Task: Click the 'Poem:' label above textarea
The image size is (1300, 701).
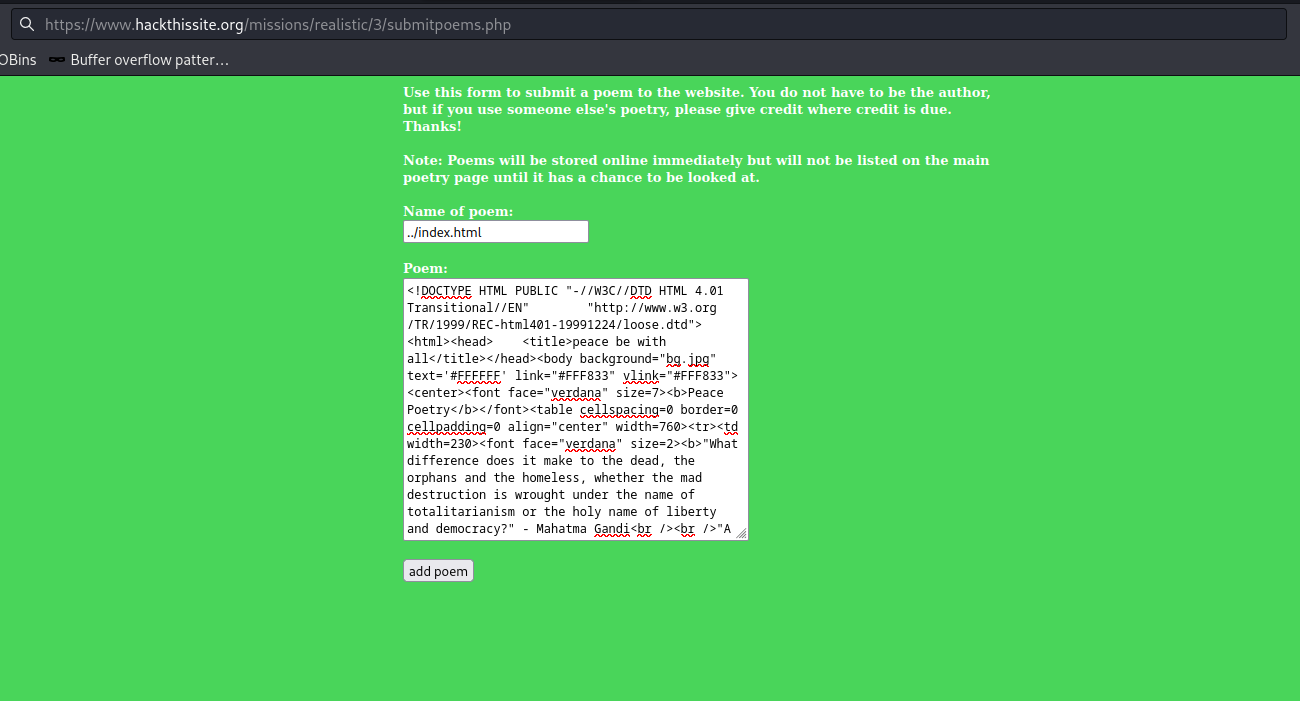Action: pos(425,268)
